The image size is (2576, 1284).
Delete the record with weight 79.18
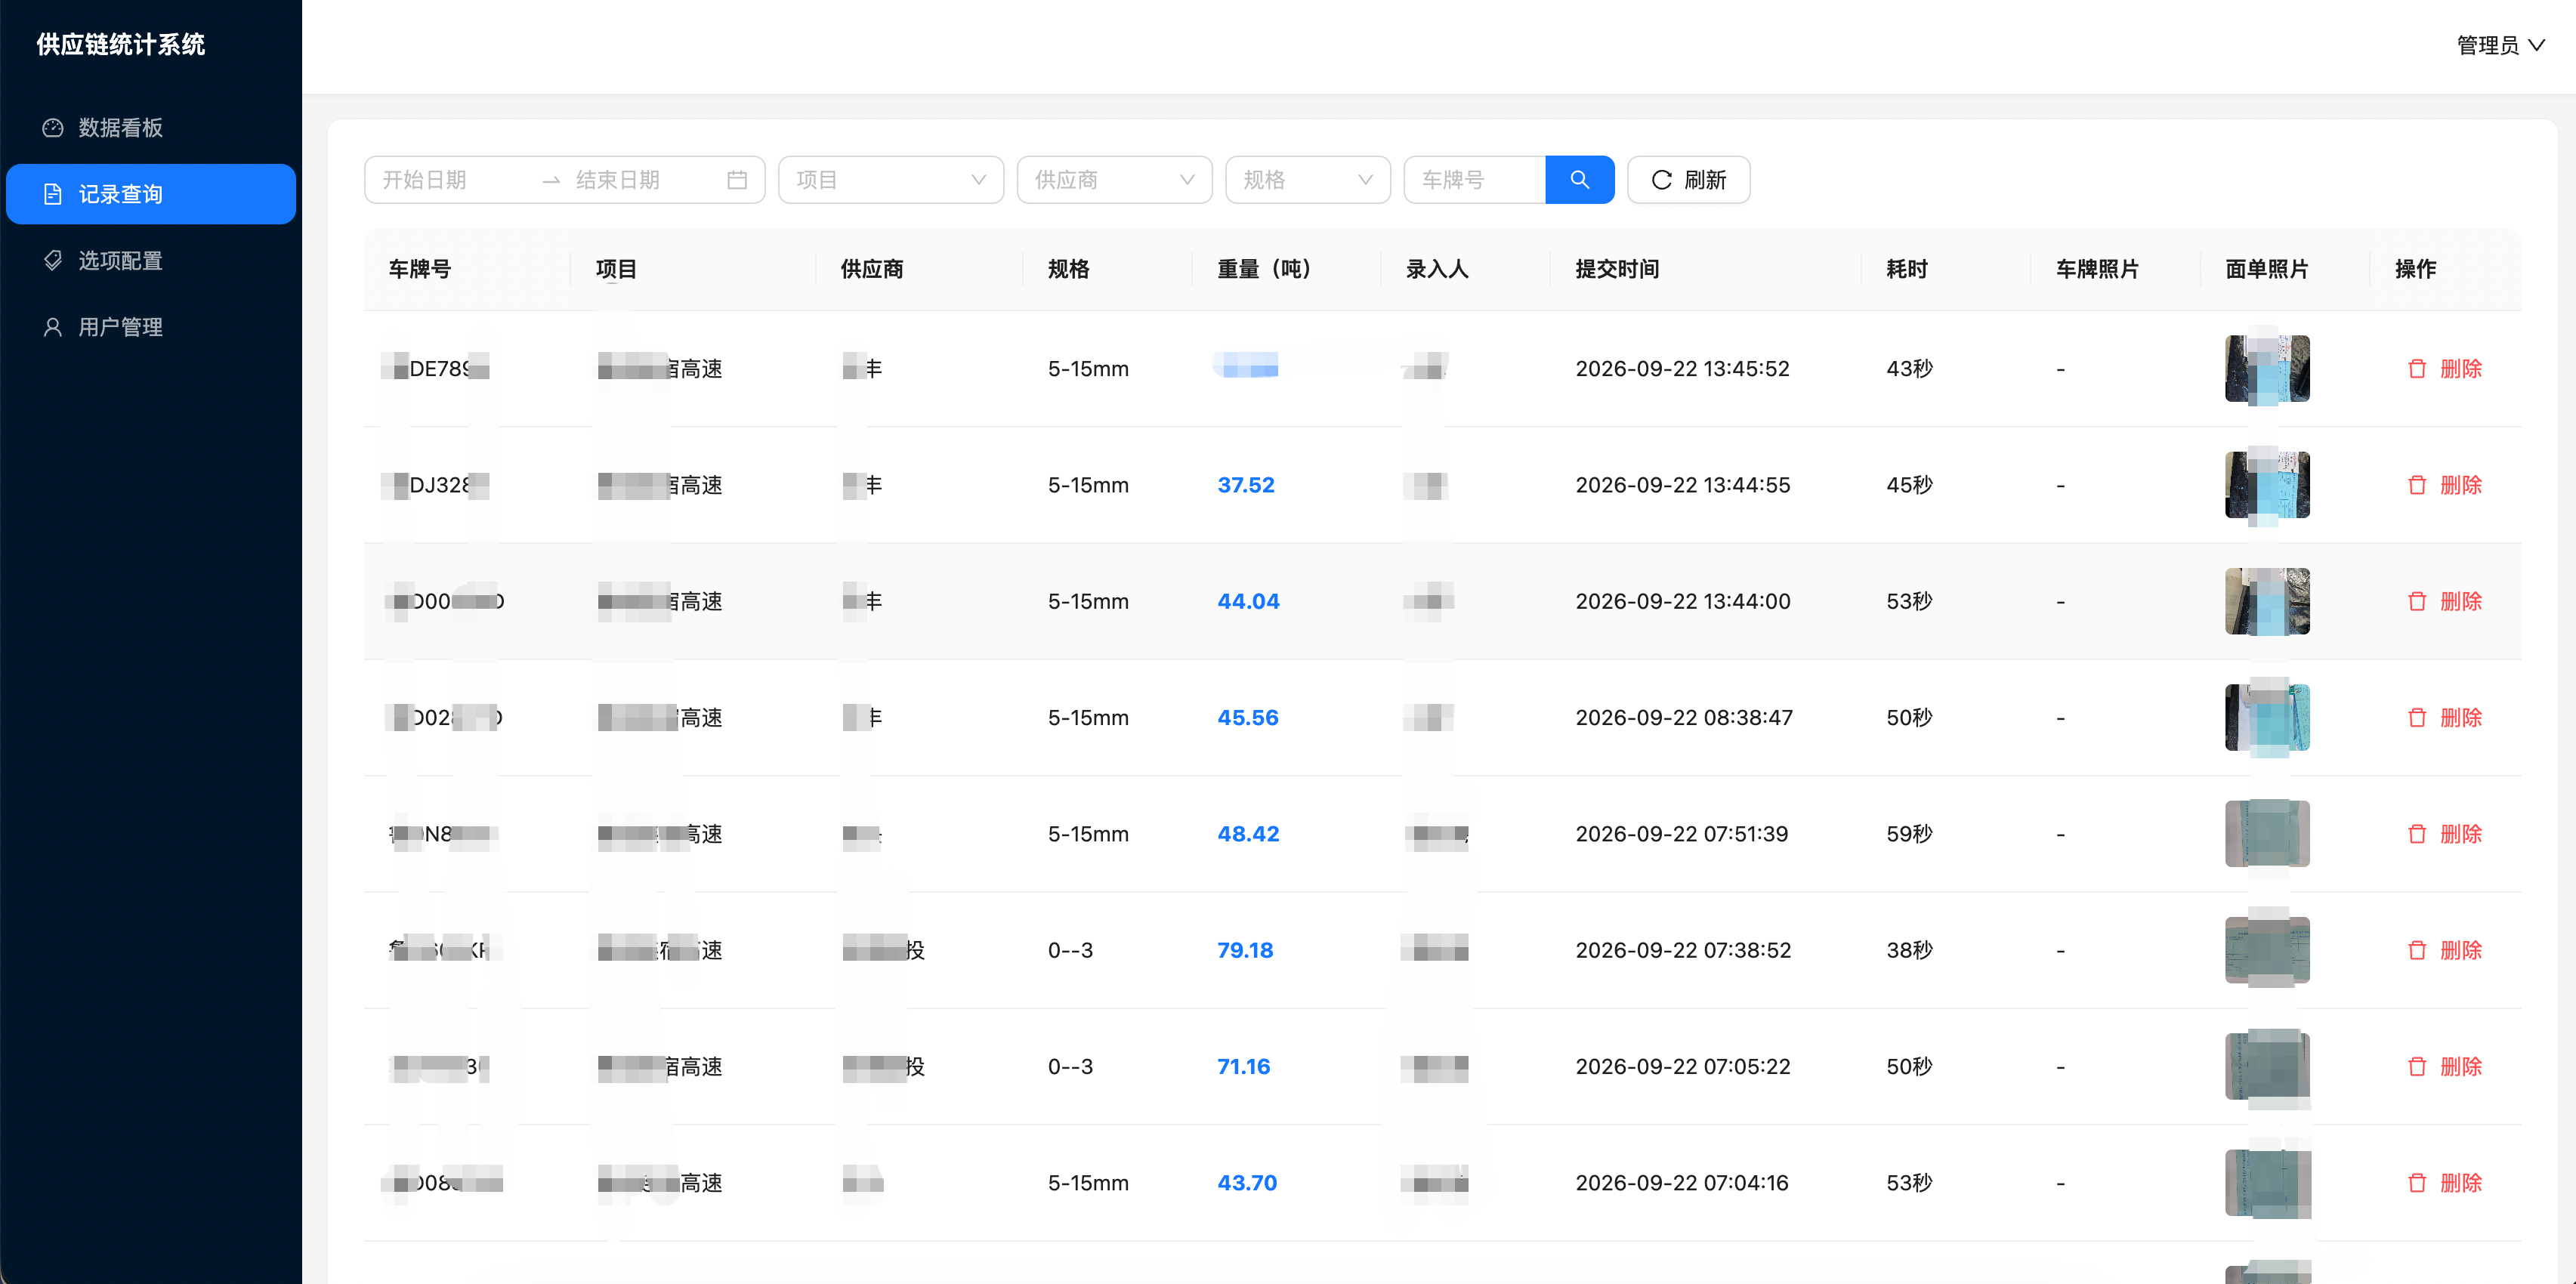(2445, 950)
